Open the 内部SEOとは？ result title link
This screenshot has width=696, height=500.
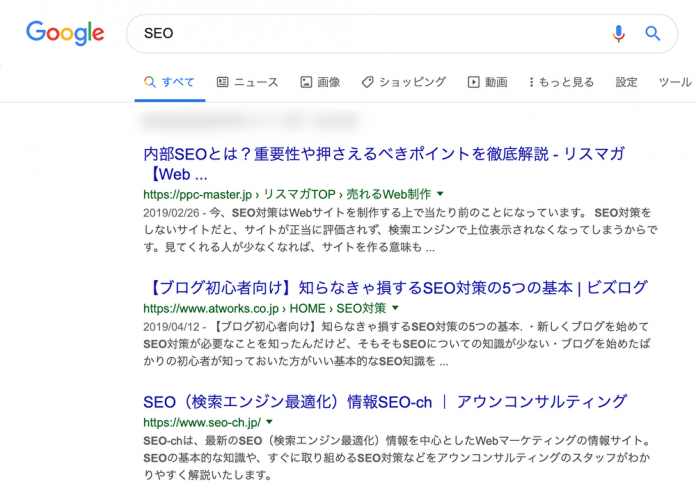point(384,164)
